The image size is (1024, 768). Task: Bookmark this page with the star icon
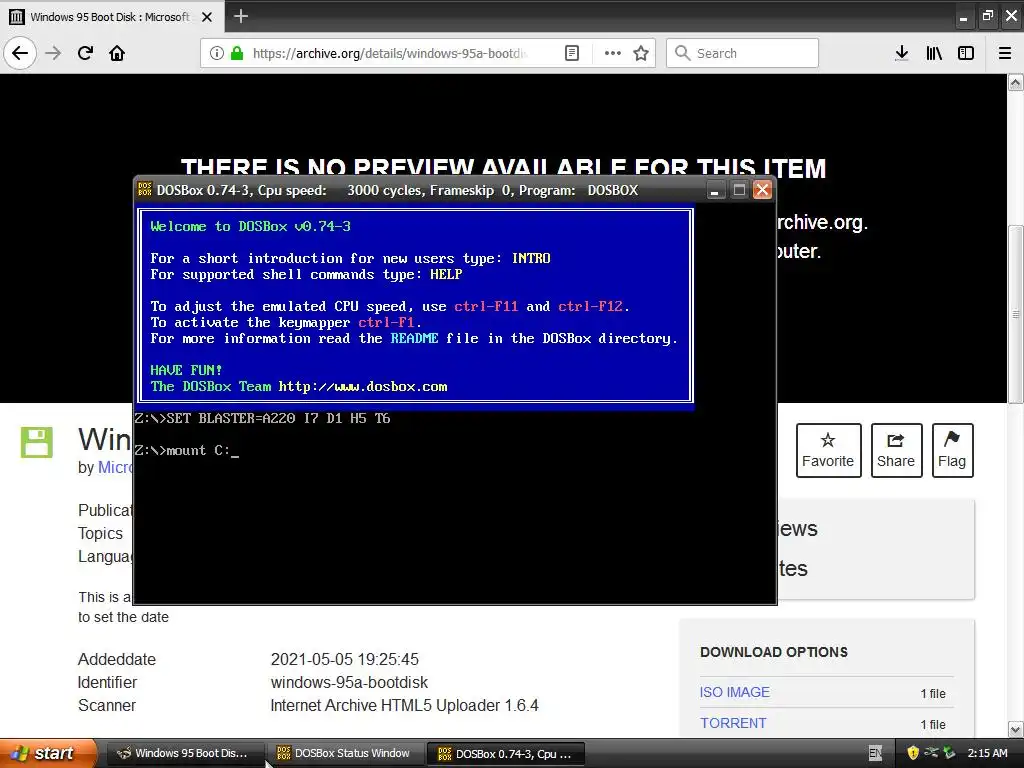click(641, 53)
